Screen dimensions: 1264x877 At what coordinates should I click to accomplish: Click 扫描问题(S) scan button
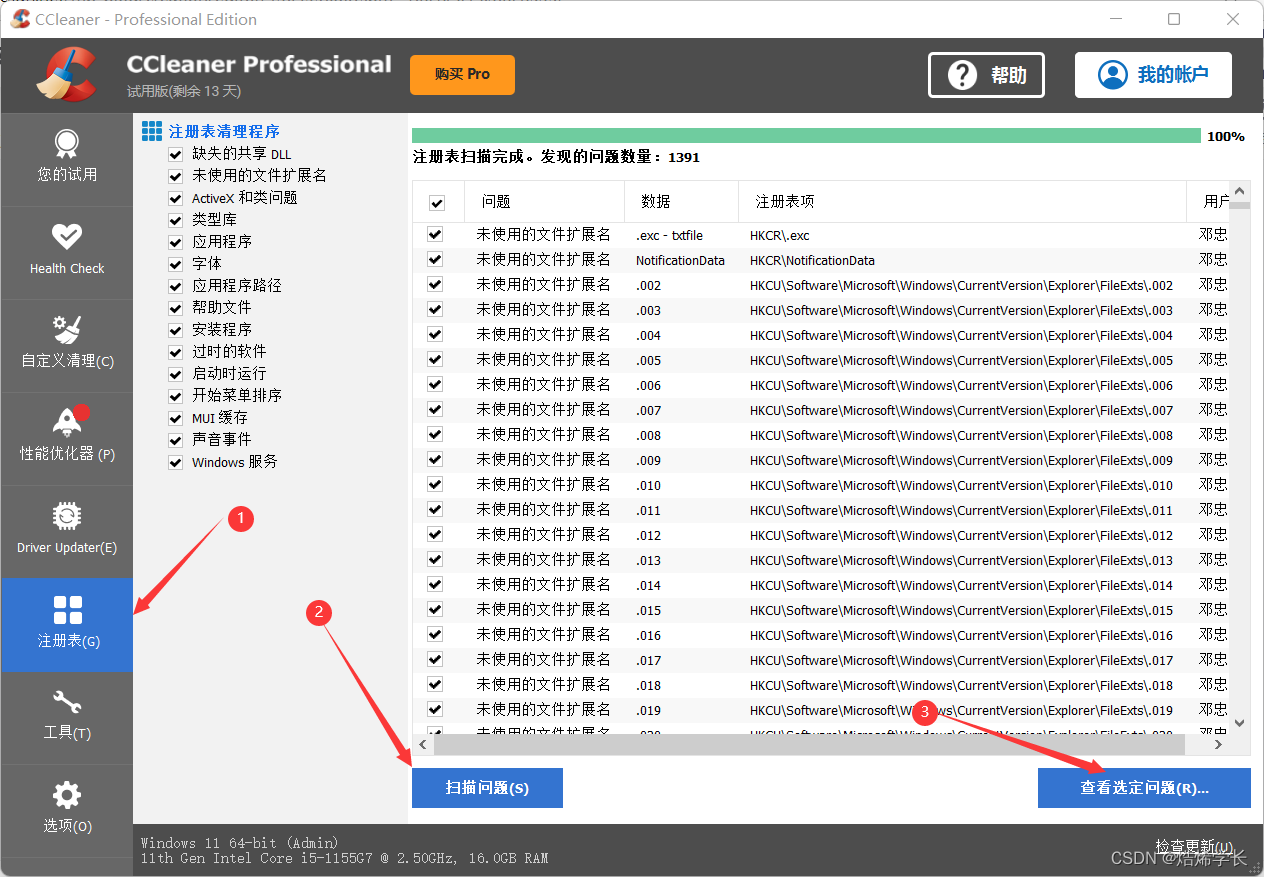[487, 788]
